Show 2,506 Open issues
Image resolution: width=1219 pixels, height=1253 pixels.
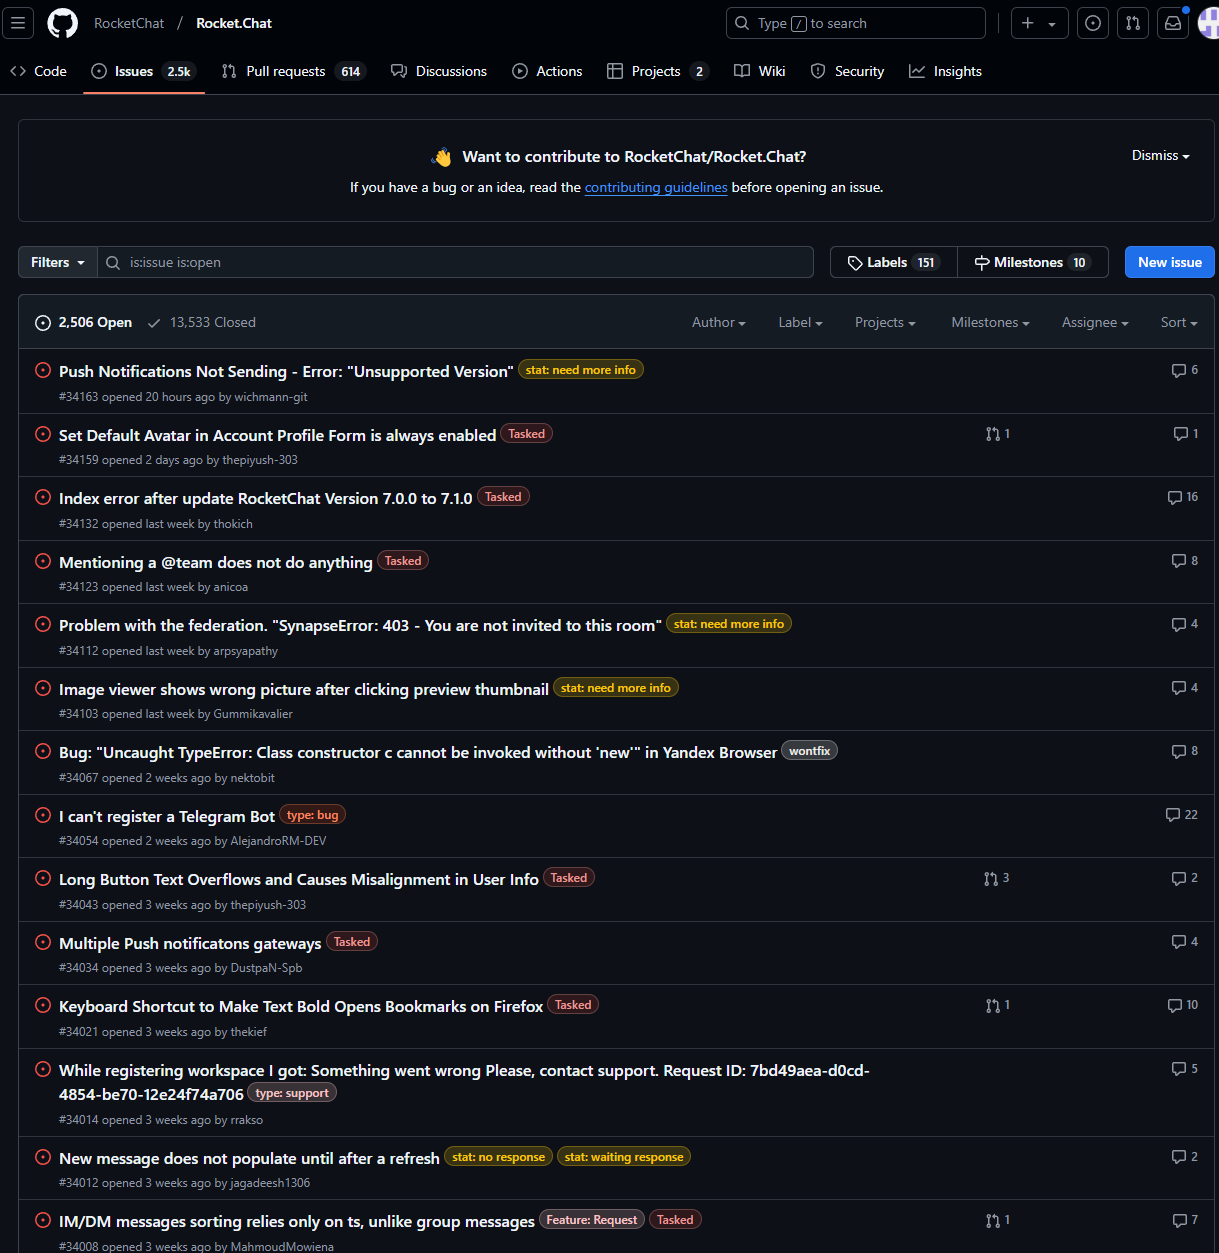[84, 323]
